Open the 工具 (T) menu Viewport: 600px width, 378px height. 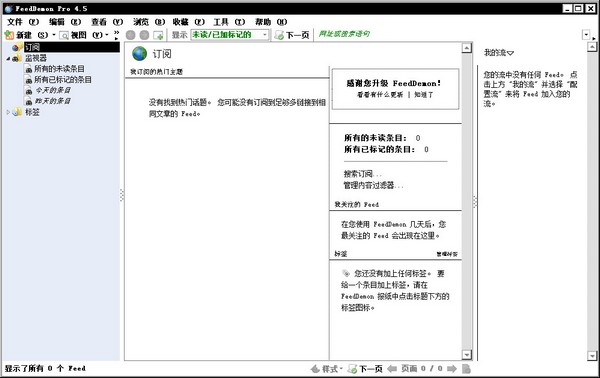point(229,22)
